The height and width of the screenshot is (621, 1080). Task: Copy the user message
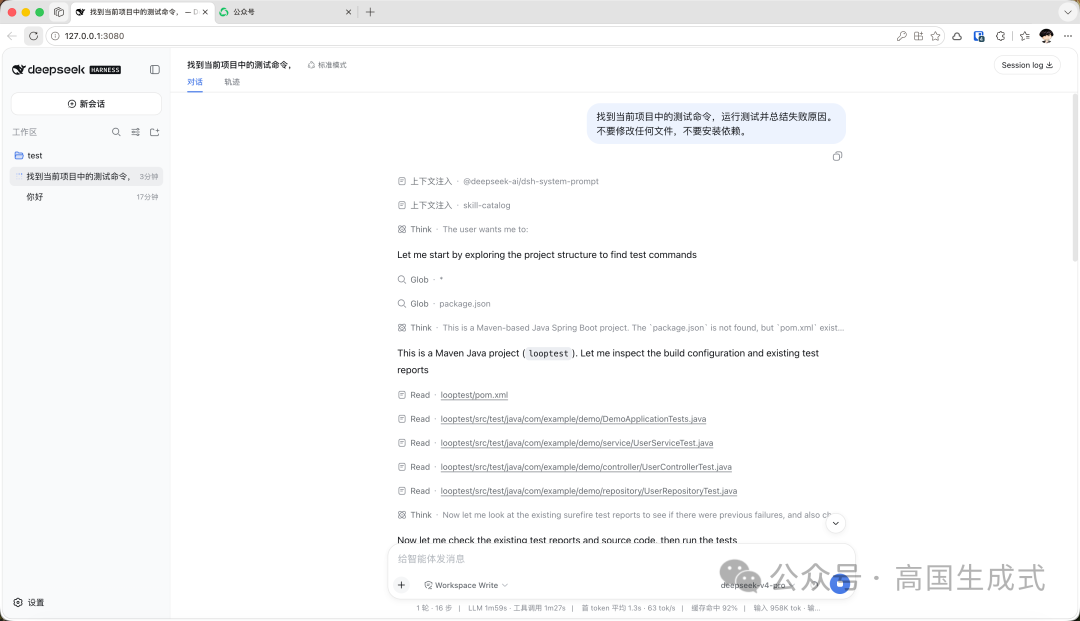pyautogui.click(x=837, y=156)
